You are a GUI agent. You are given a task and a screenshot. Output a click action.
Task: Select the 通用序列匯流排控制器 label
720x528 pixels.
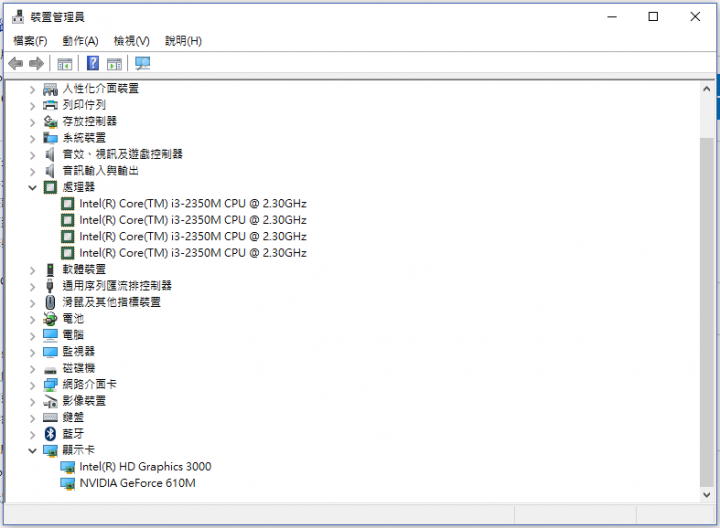point(117,286)
